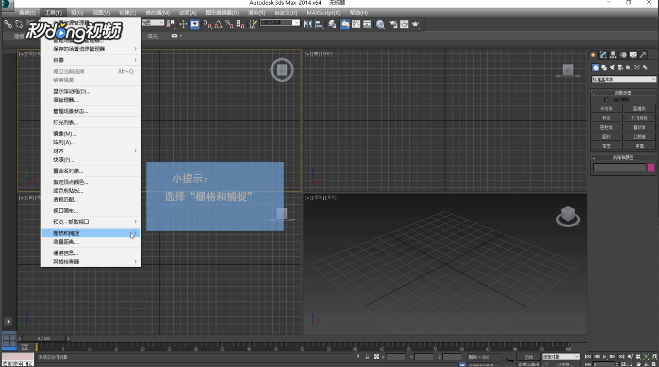This screenshot has width=659, height=367.
Task: Toggle Spinner Snap in the toolbar
Action: click(240, 24)
